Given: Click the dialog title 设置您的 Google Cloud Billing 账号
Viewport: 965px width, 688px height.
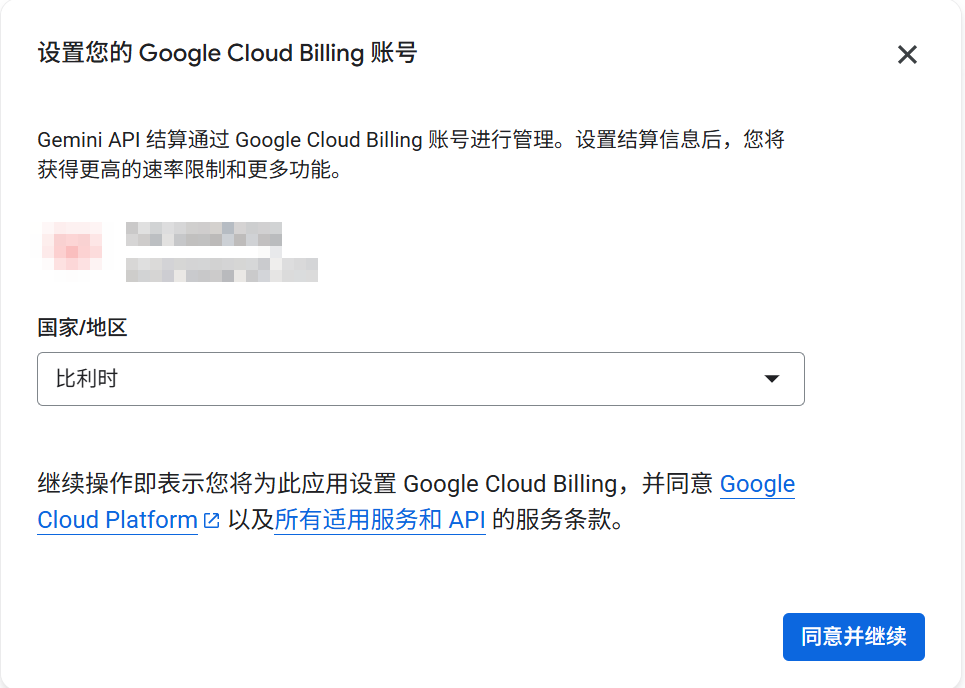Looking at the screenshot, I should [x=228, y=53].
